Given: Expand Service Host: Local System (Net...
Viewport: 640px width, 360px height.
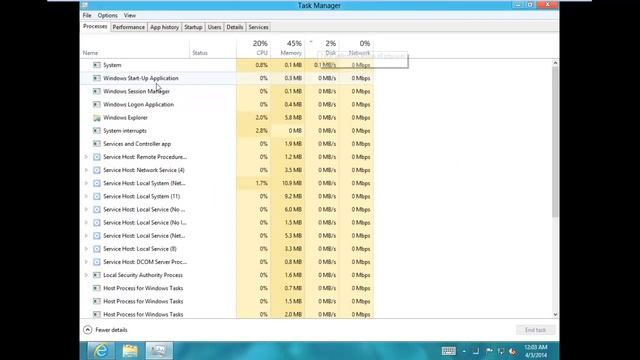Looking at the screenshot, I should [x=86, y=183].
